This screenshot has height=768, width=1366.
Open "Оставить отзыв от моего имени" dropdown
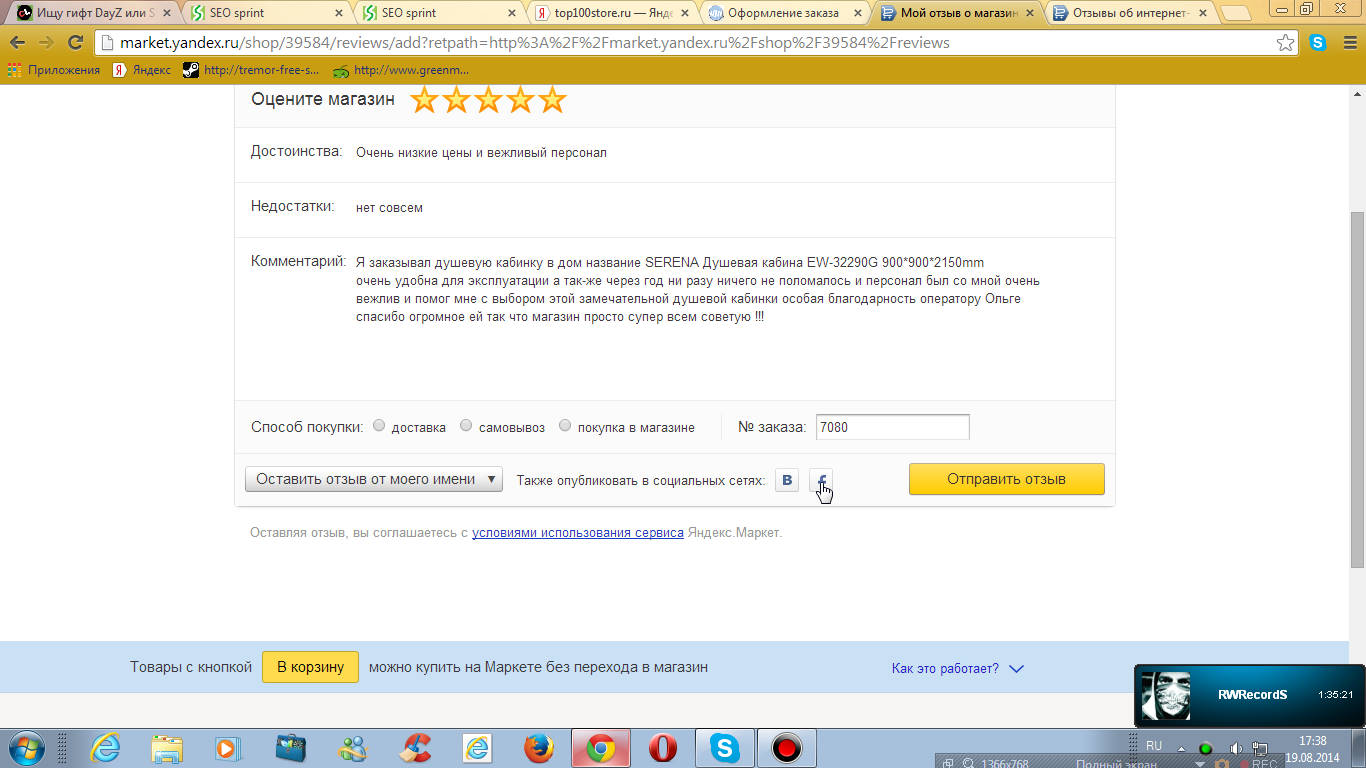coord(374,479)
